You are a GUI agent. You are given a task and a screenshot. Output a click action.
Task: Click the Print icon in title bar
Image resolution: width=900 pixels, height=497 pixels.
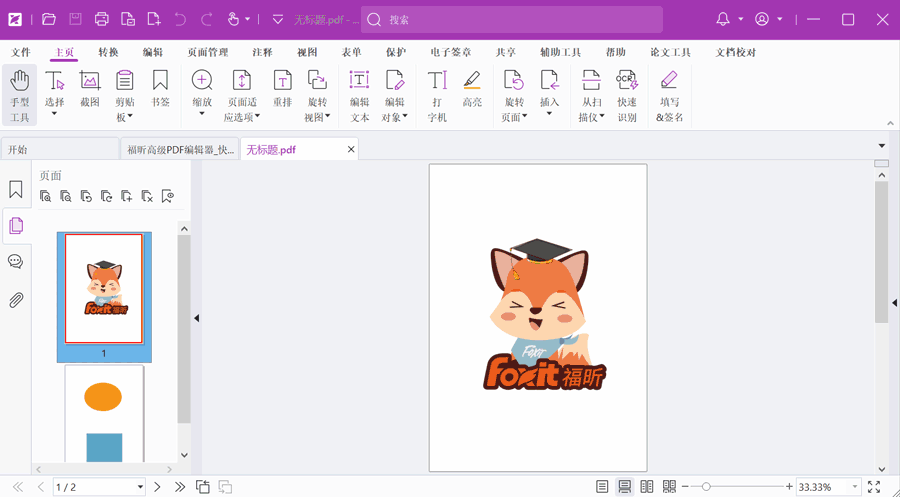point(102,20)
